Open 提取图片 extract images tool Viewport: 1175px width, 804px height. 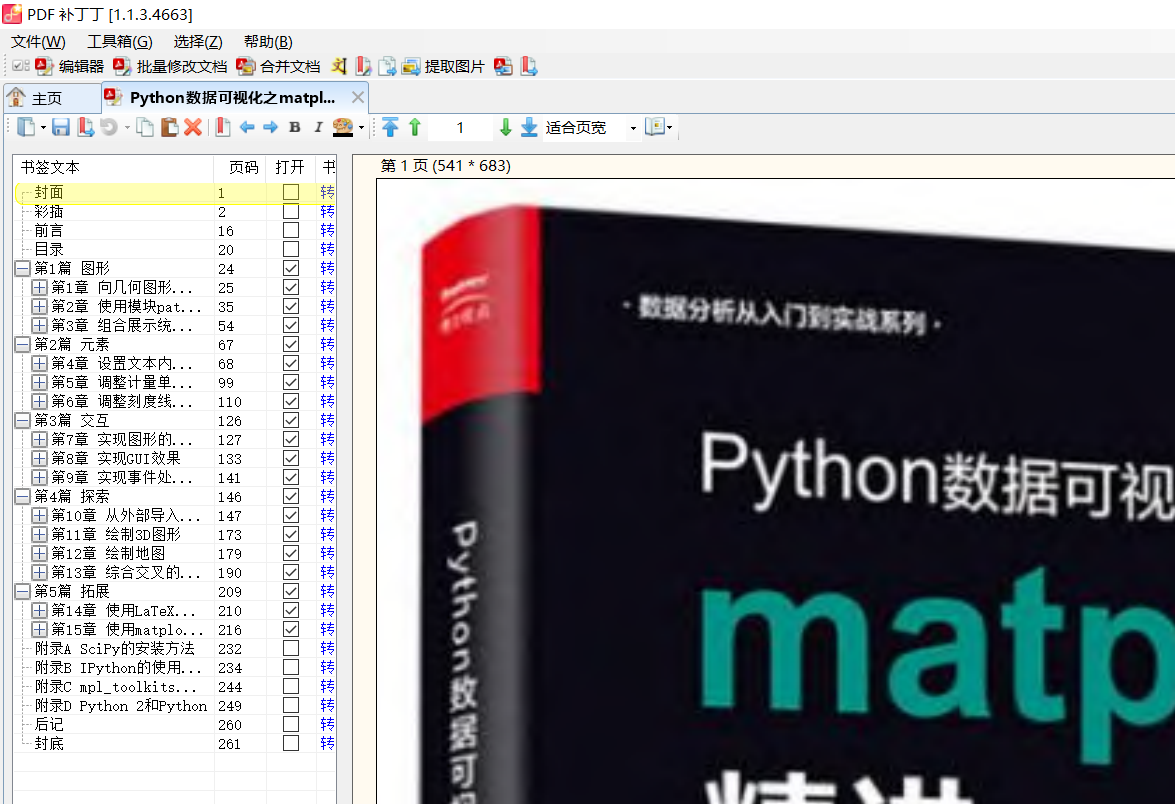pyautogui.click(x=443, y=67)
